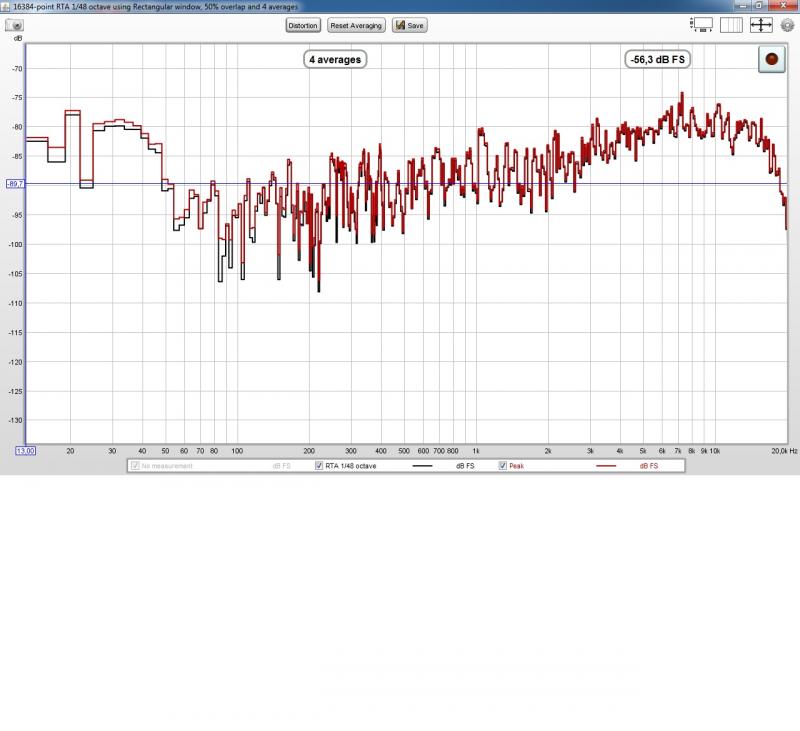Click the -56,3 dB FS level readout
Screen dimensions: 800x731
pos(658,60)
